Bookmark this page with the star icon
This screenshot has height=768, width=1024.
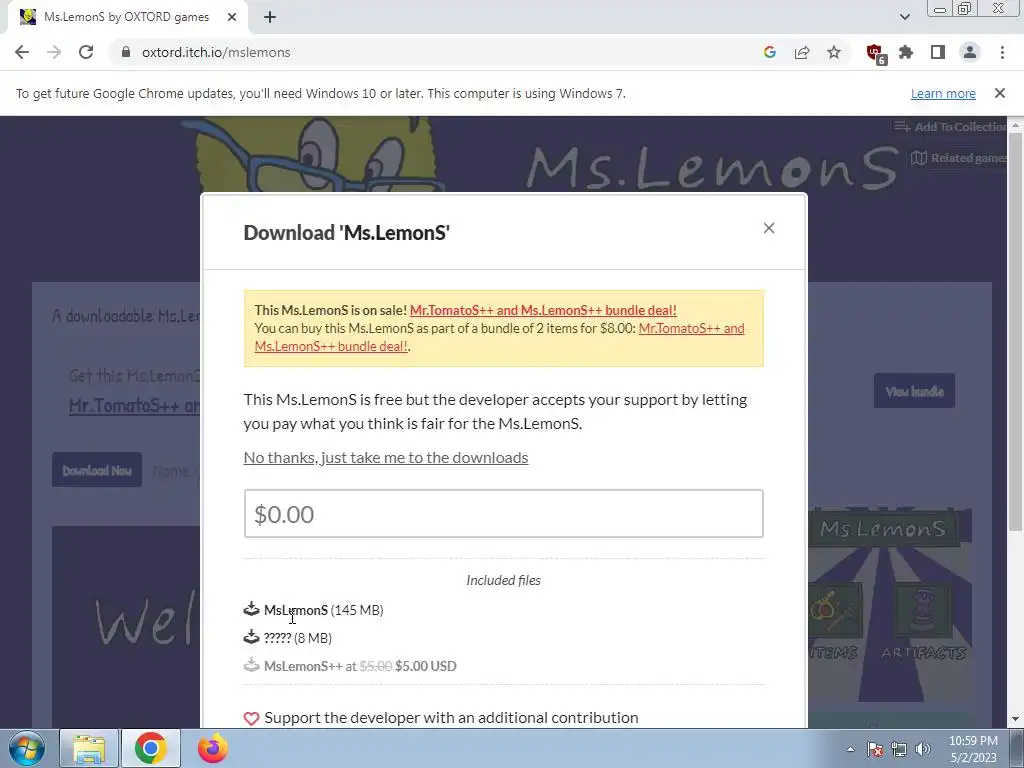(x=834, y=52)
